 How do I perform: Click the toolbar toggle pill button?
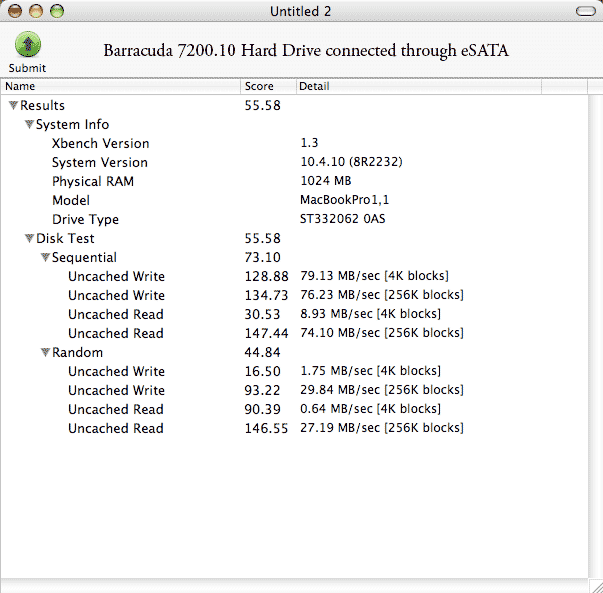click(x=586, y=11)
